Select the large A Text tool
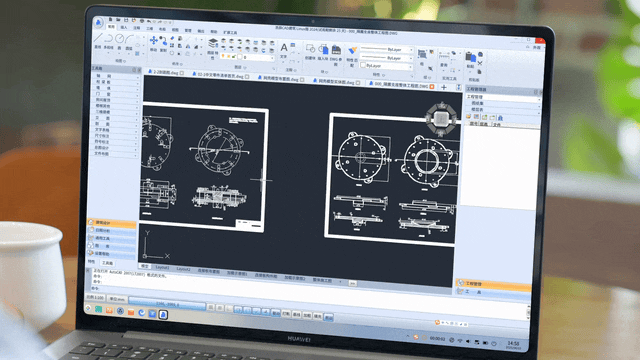 coord(284,48)
